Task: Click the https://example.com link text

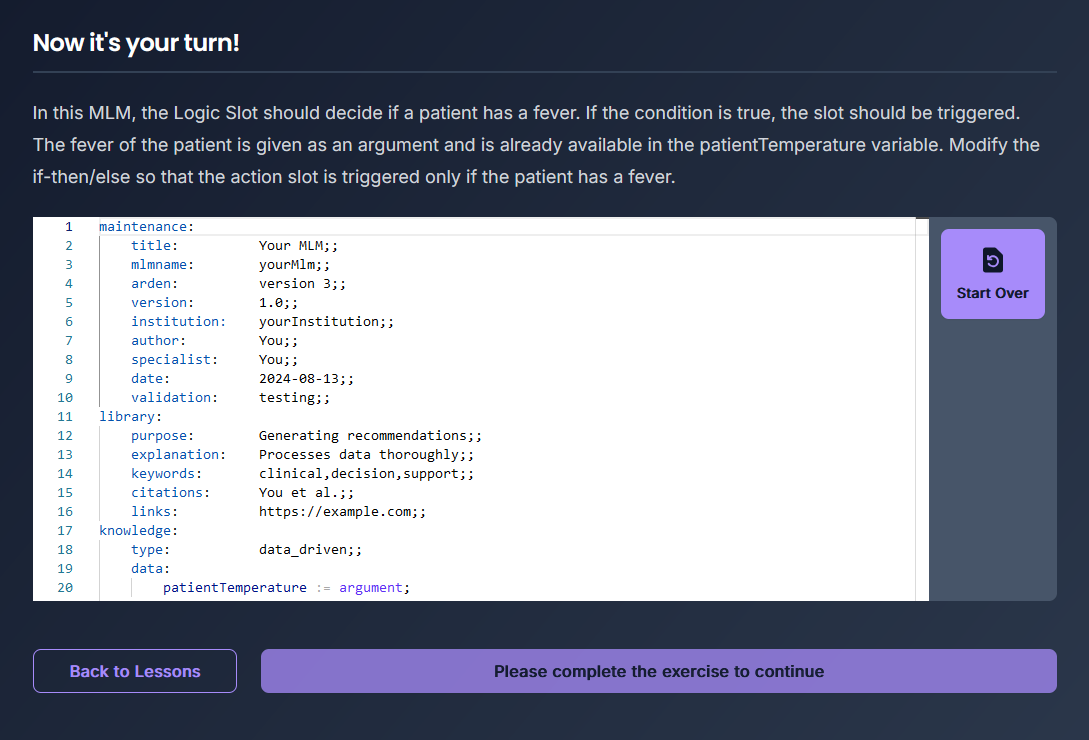Action: tap(342, 511)
